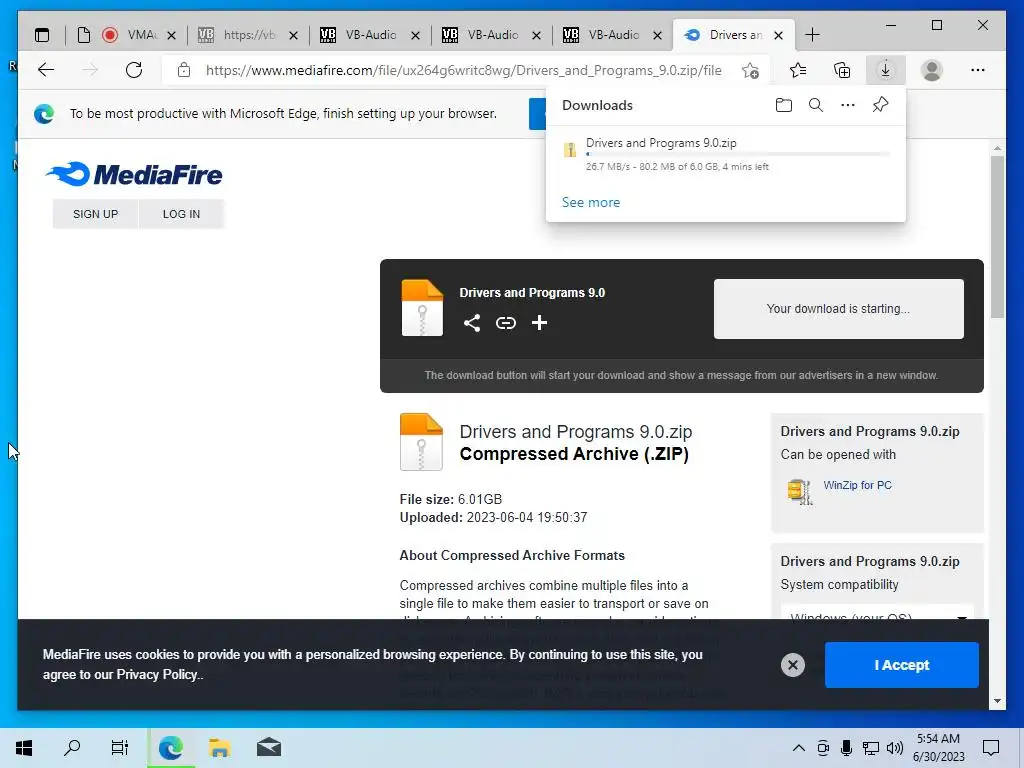
Task: Open the Windows Start menu
Action: 24,748
